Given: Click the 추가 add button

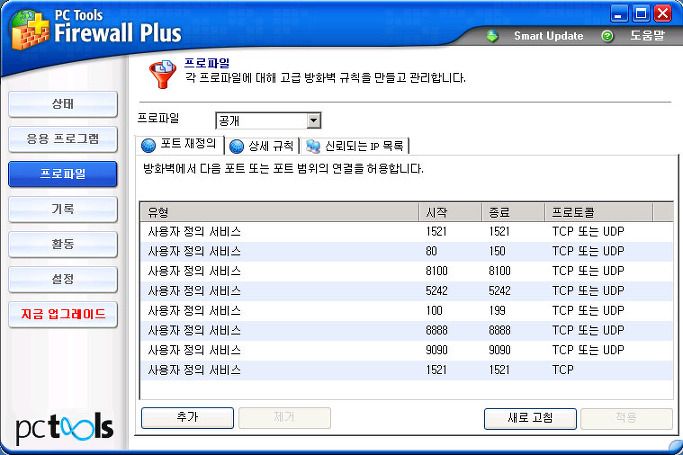Looking at the screenshot, I should click(x=187, y=418).
